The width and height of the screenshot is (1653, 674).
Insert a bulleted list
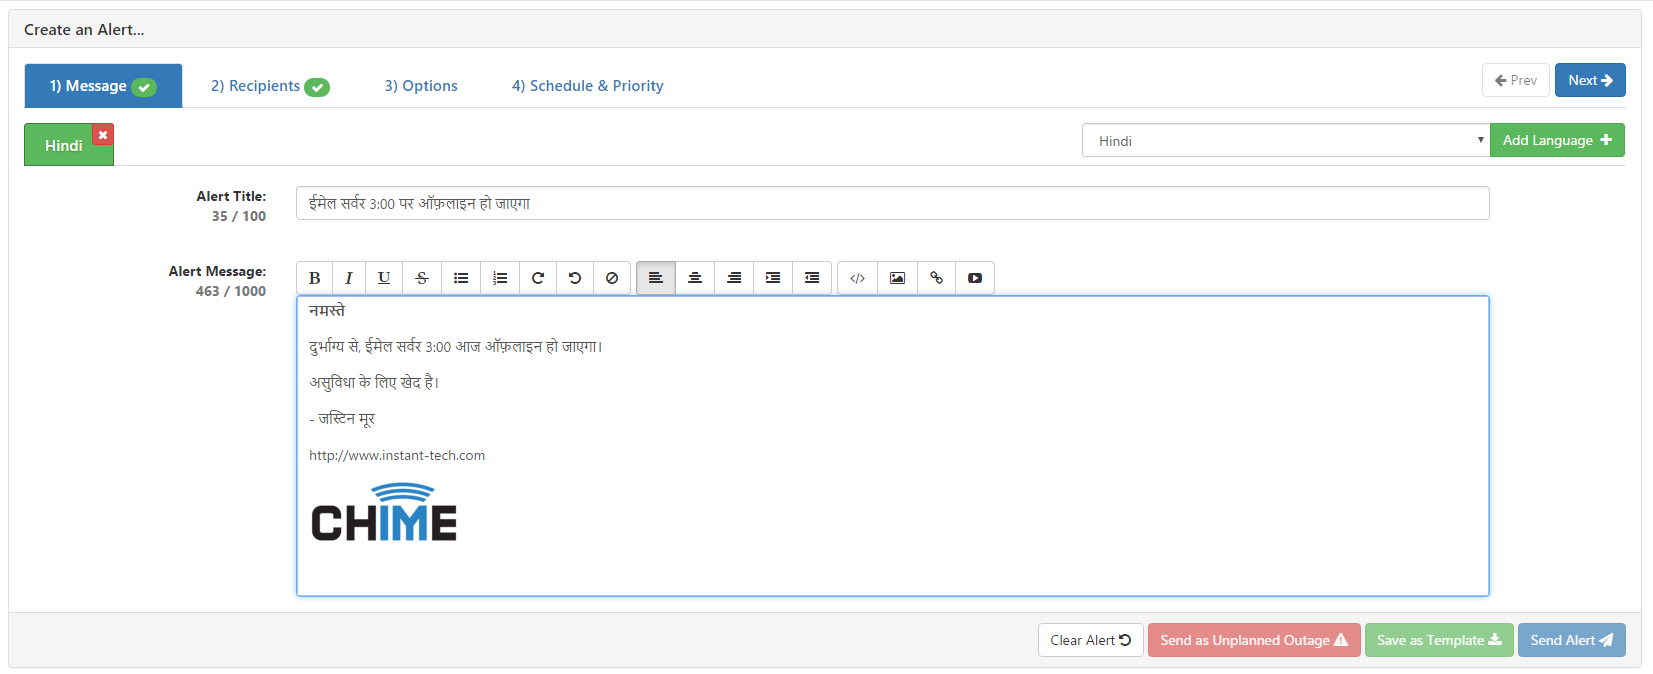click(x=461, y=278)
